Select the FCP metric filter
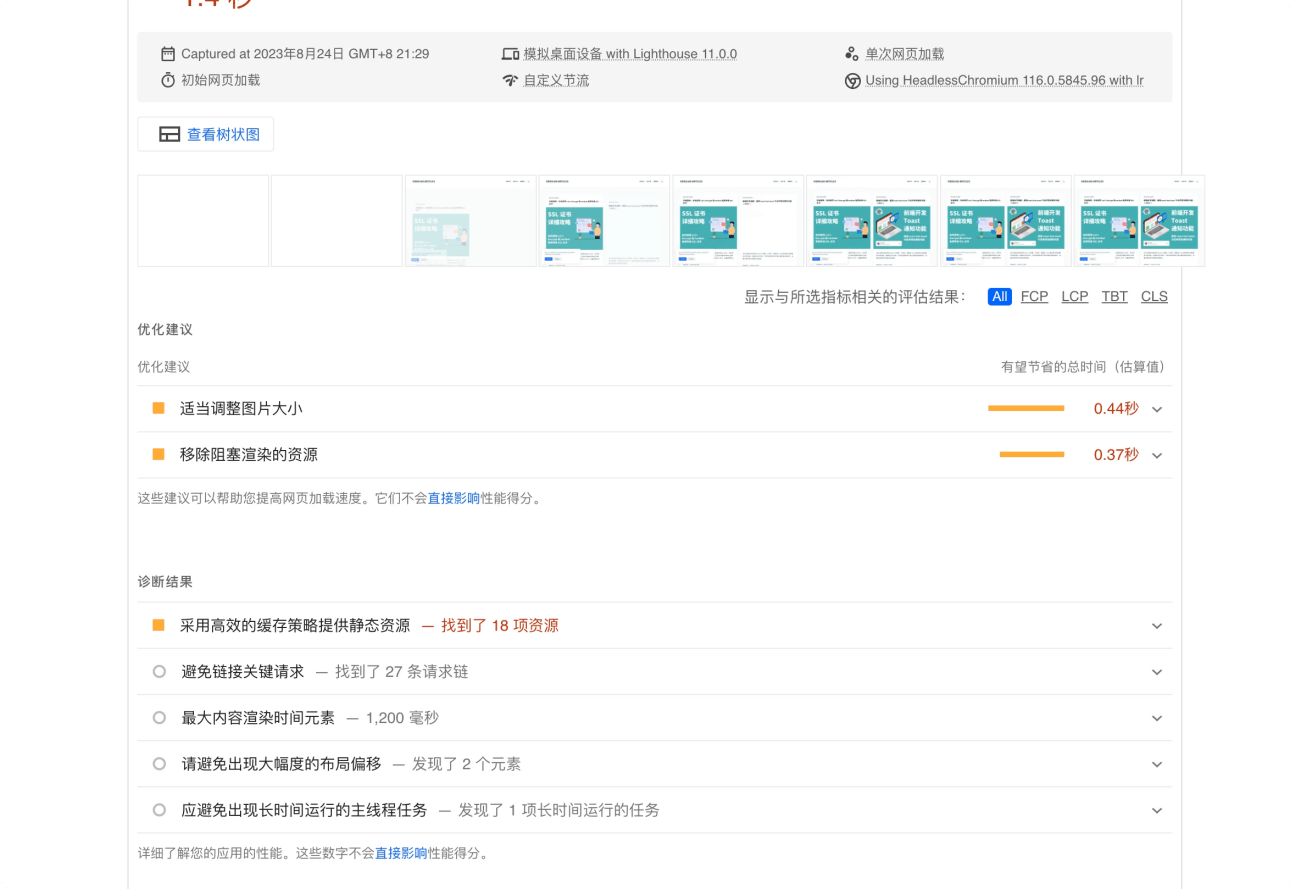 (1034, 296)
